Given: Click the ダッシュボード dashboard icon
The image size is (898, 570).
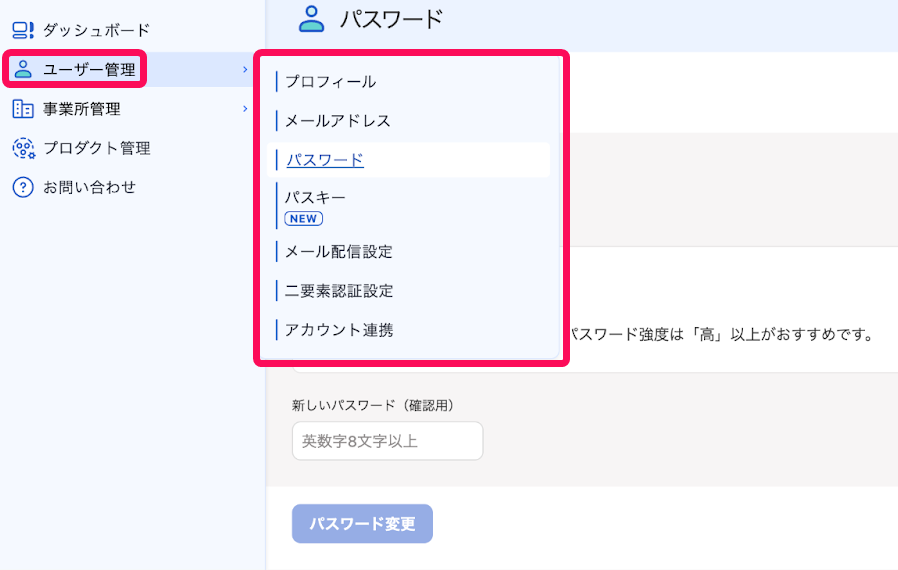Looking at the screenshot, I should coord(23,30).
